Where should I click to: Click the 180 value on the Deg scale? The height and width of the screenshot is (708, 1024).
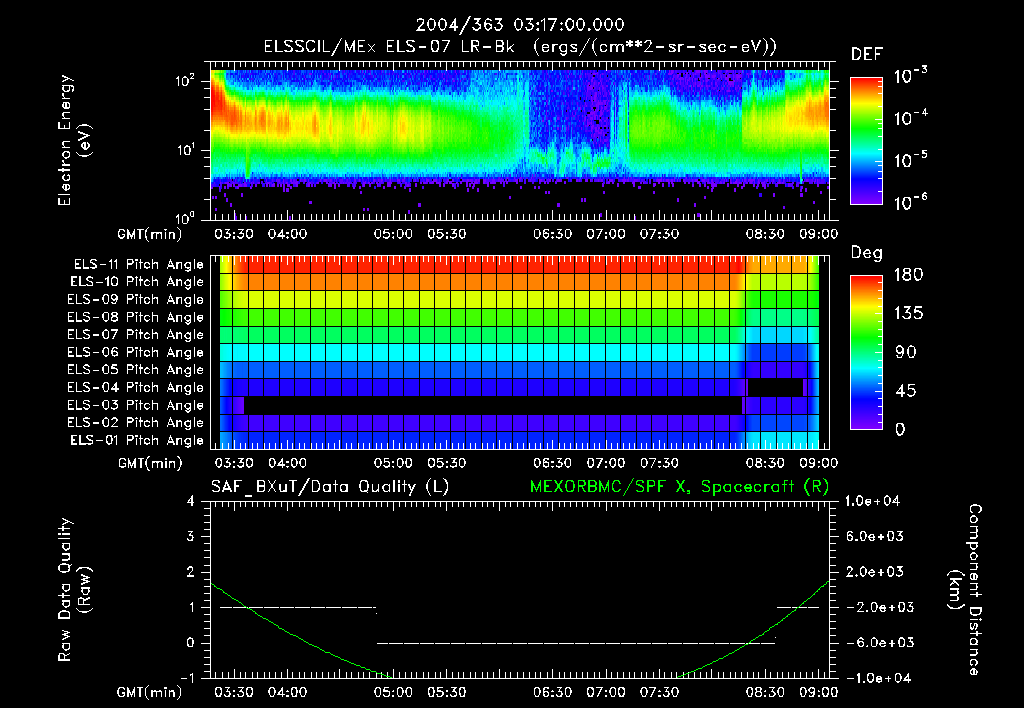click(908, 275)
